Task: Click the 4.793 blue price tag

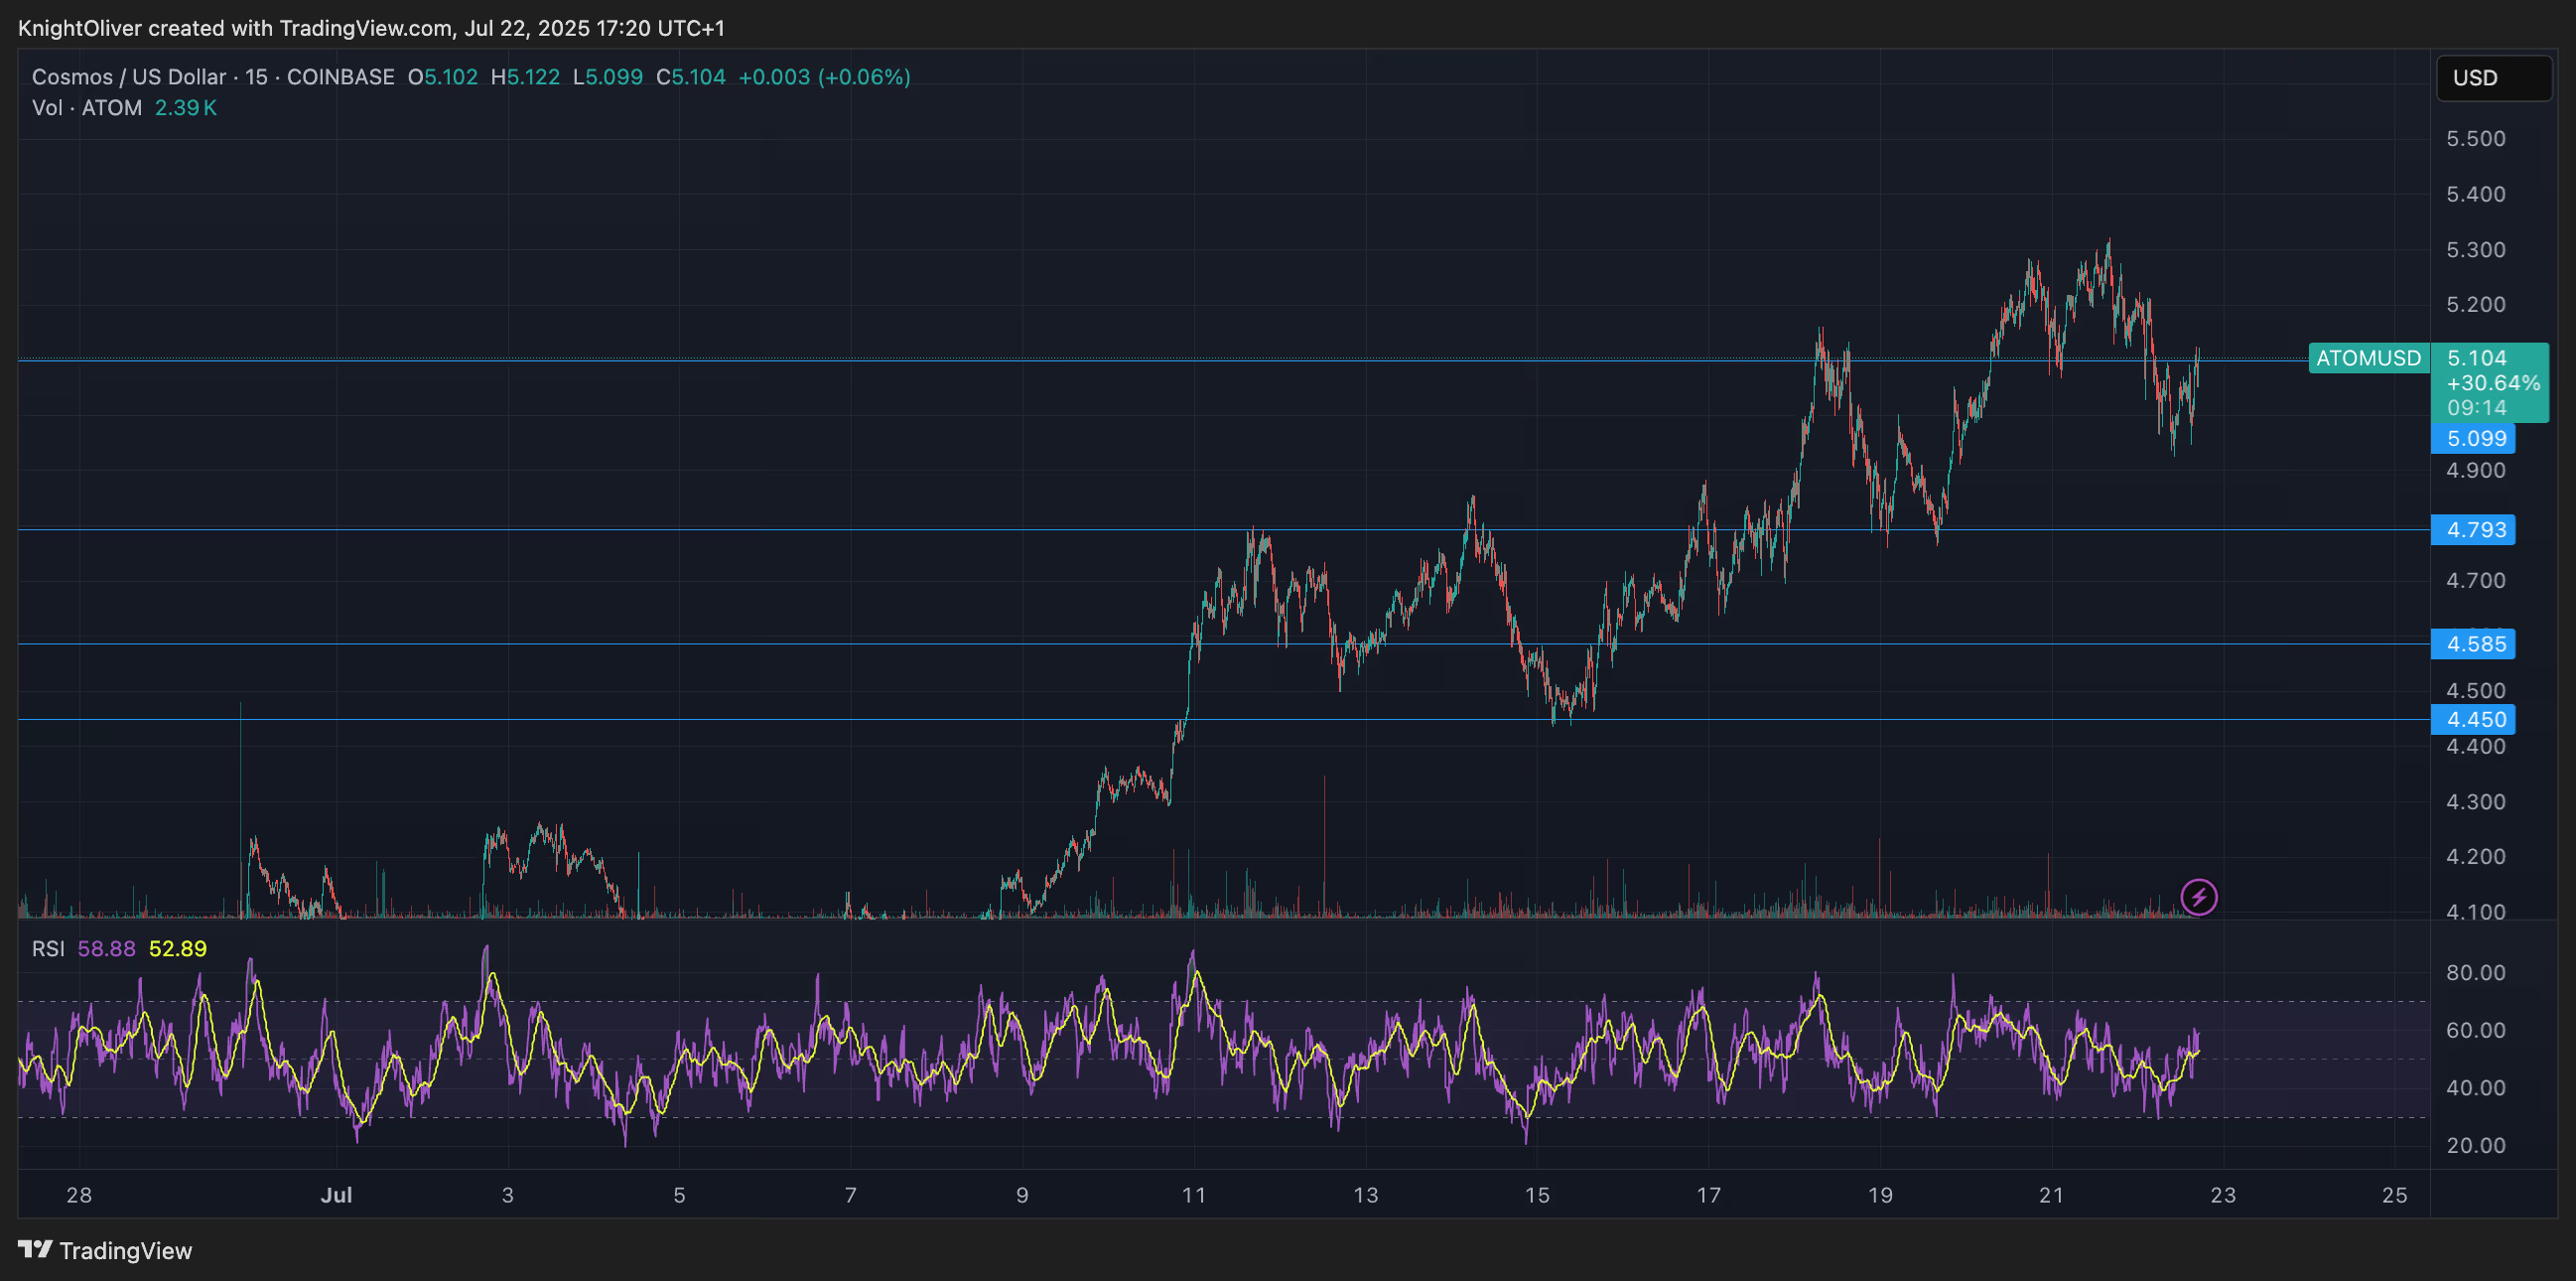Action: pyautogui.click(x=2475, y=530)
